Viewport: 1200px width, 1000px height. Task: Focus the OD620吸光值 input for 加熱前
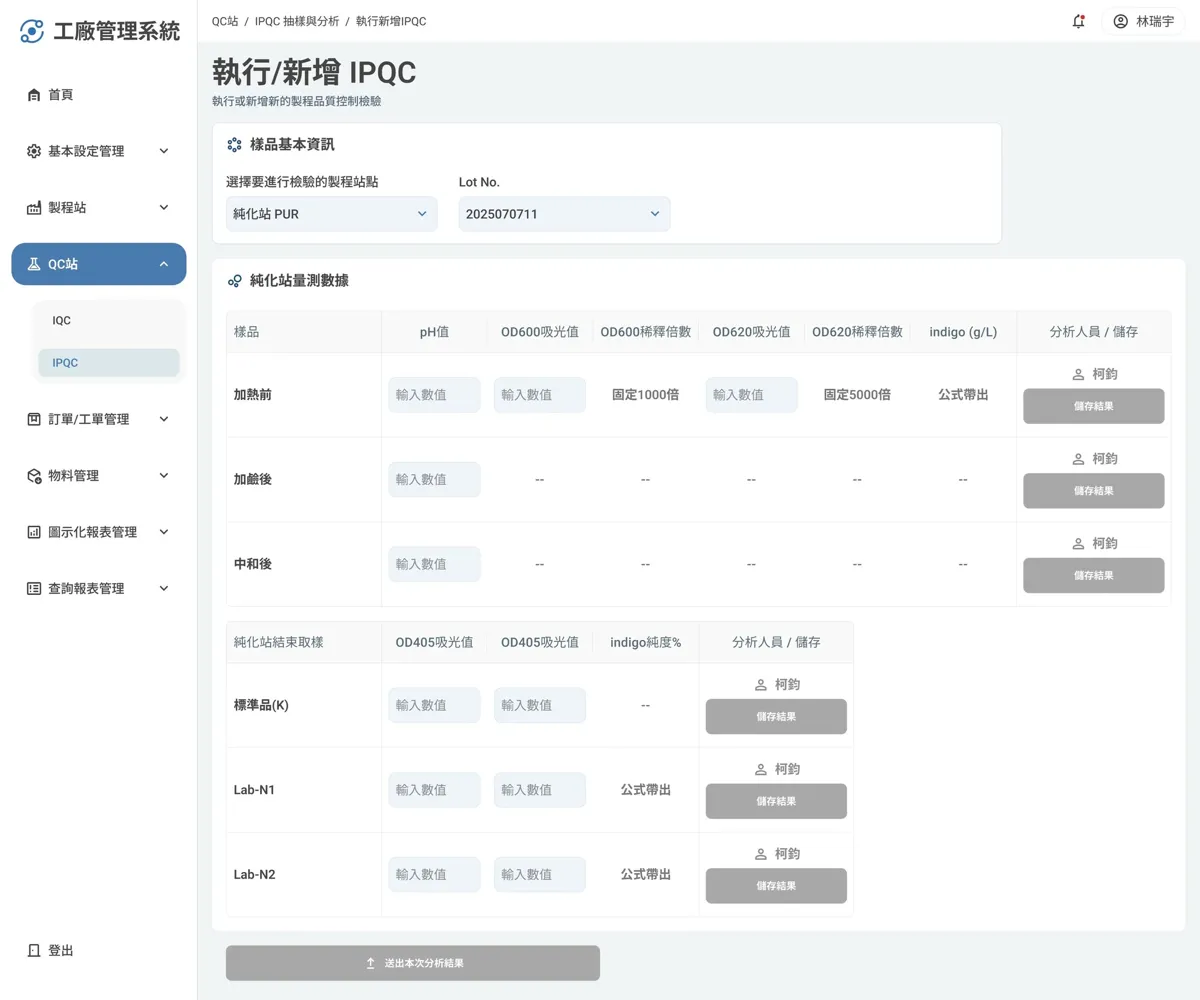(752, 395)
